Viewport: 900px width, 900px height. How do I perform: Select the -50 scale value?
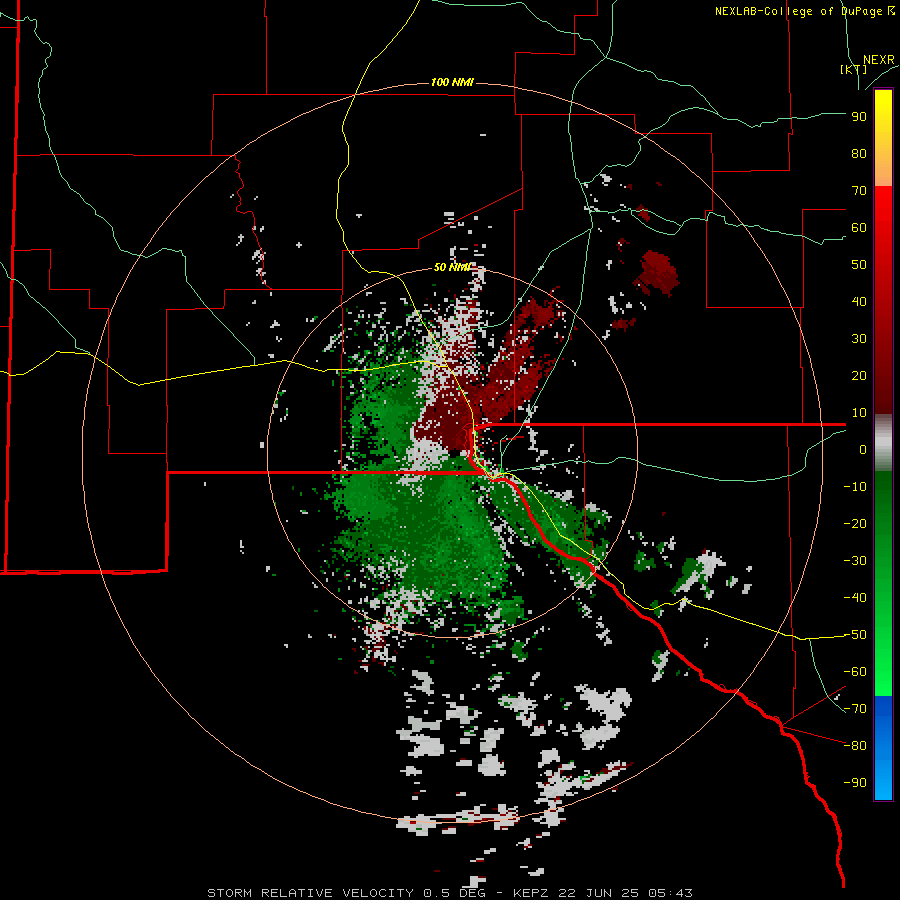pyautogui.click(x=855, y=635)
